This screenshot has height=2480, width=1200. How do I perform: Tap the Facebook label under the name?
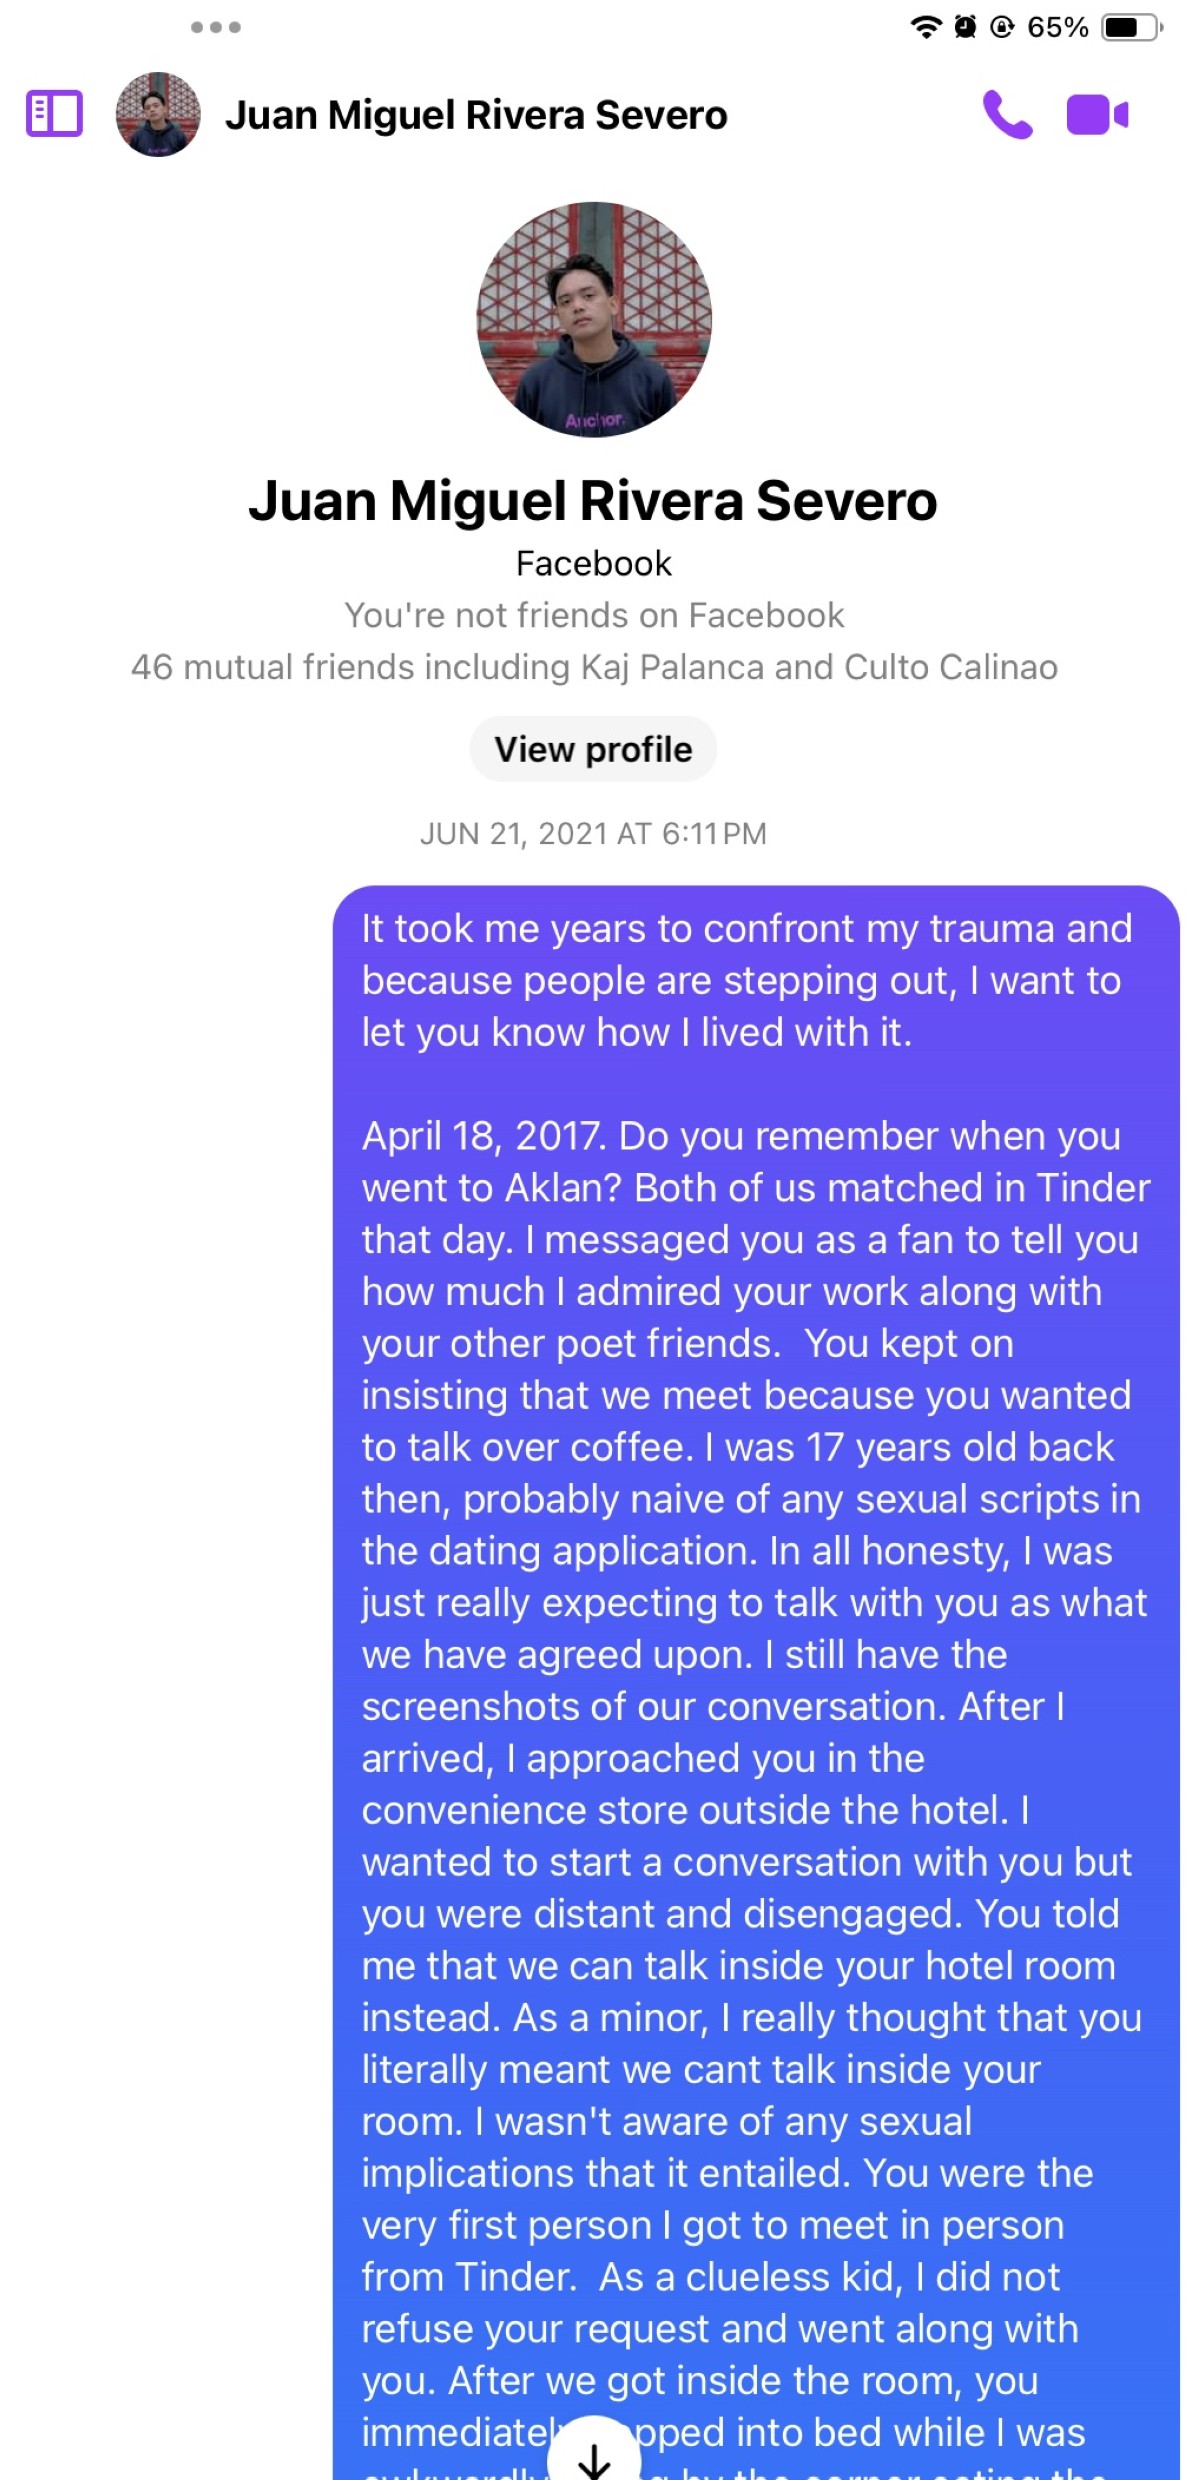pyautogui.click(x=594, y=564)
